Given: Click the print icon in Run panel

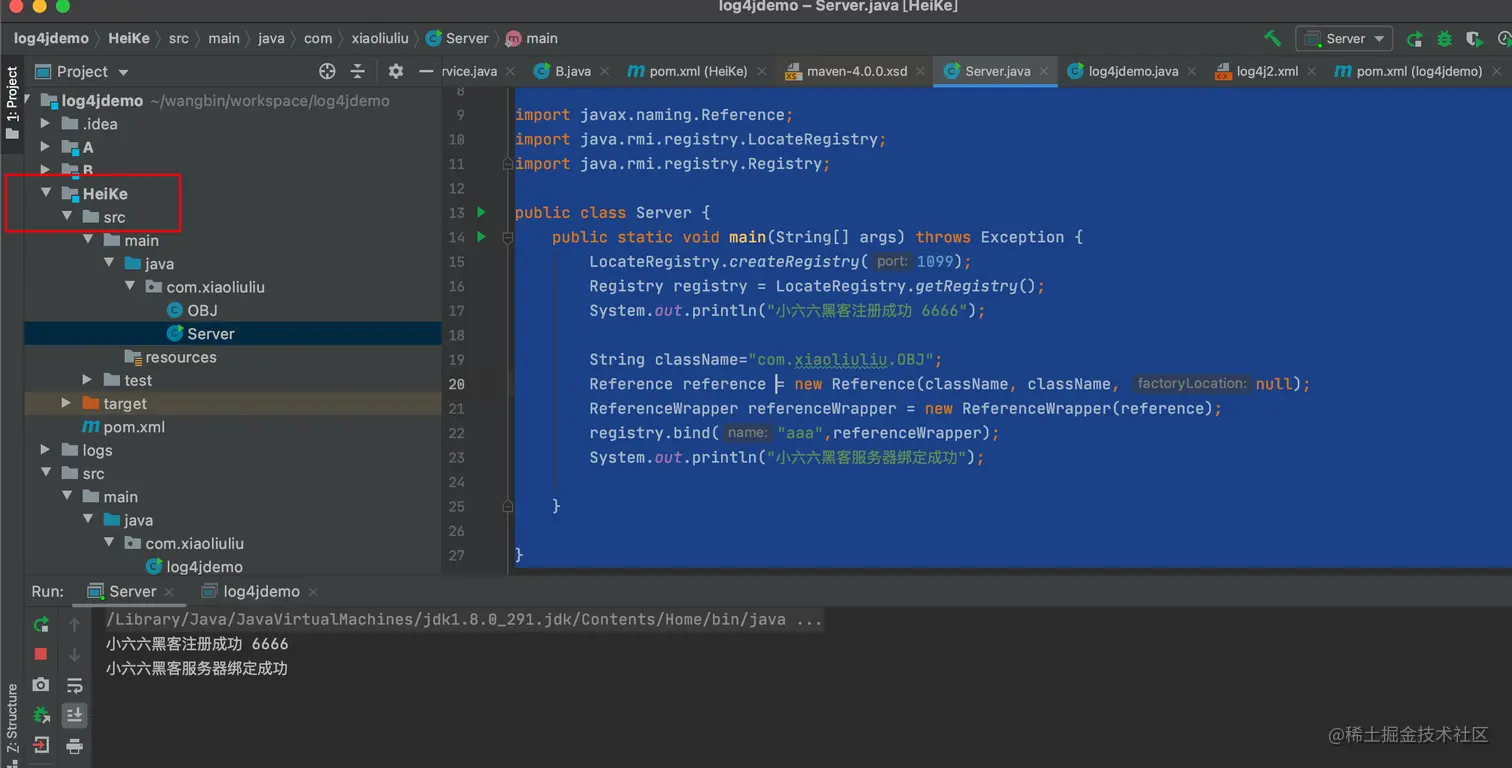Looking at the screenshot, I should [75, 746].
